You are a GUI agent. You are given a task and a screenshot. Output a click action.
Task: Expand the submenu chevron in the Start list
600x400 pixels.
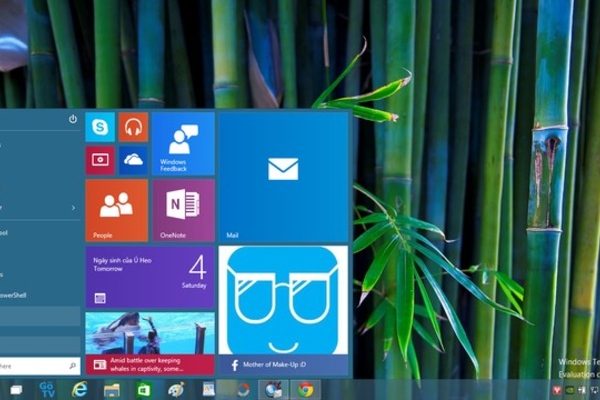pos(73,208)
